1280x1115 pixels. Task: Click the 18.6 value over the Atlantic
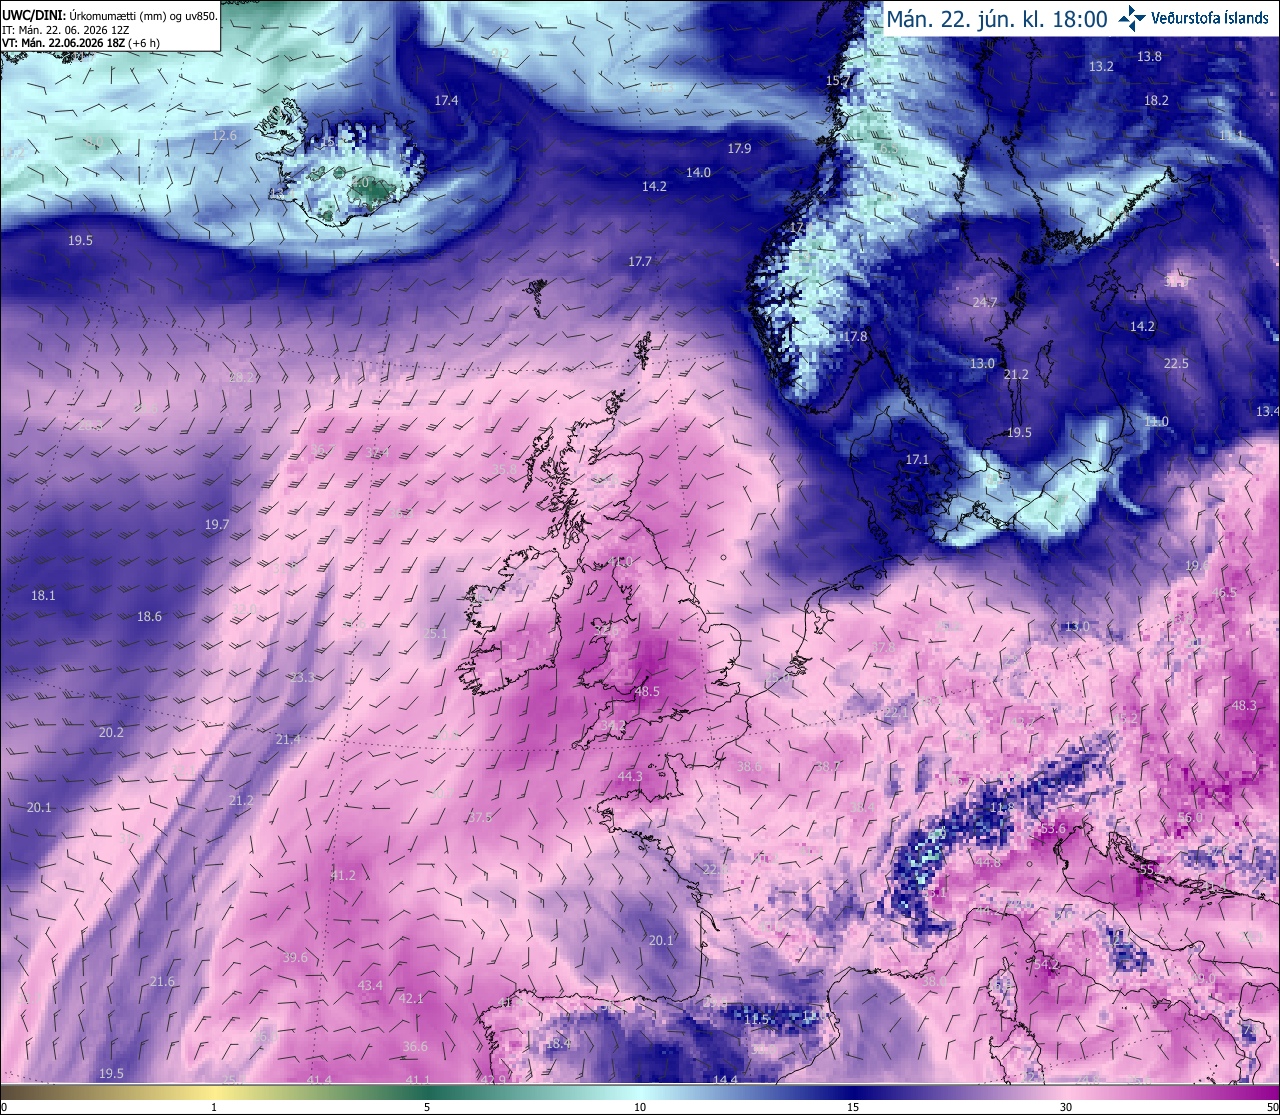tap(149, 616)
